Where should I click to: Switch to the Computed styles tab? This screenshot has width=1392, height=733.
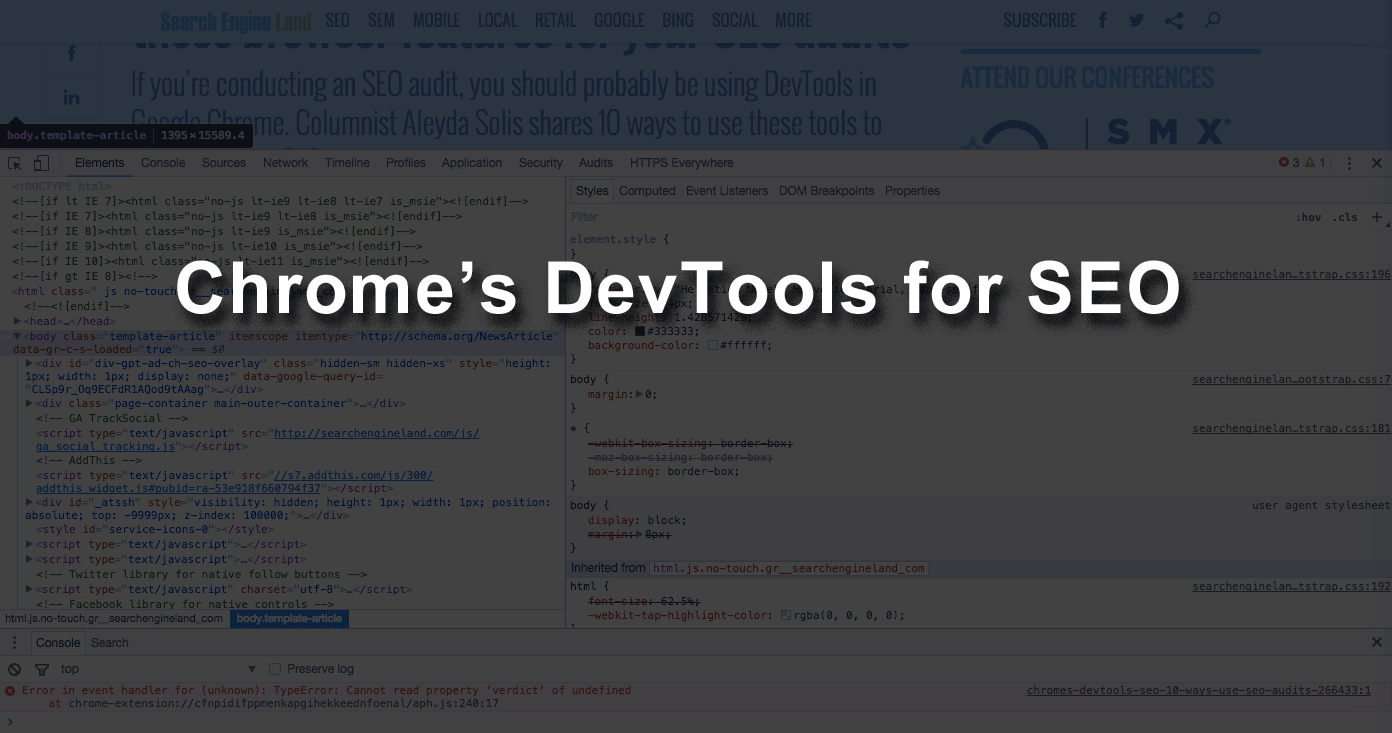647,191
